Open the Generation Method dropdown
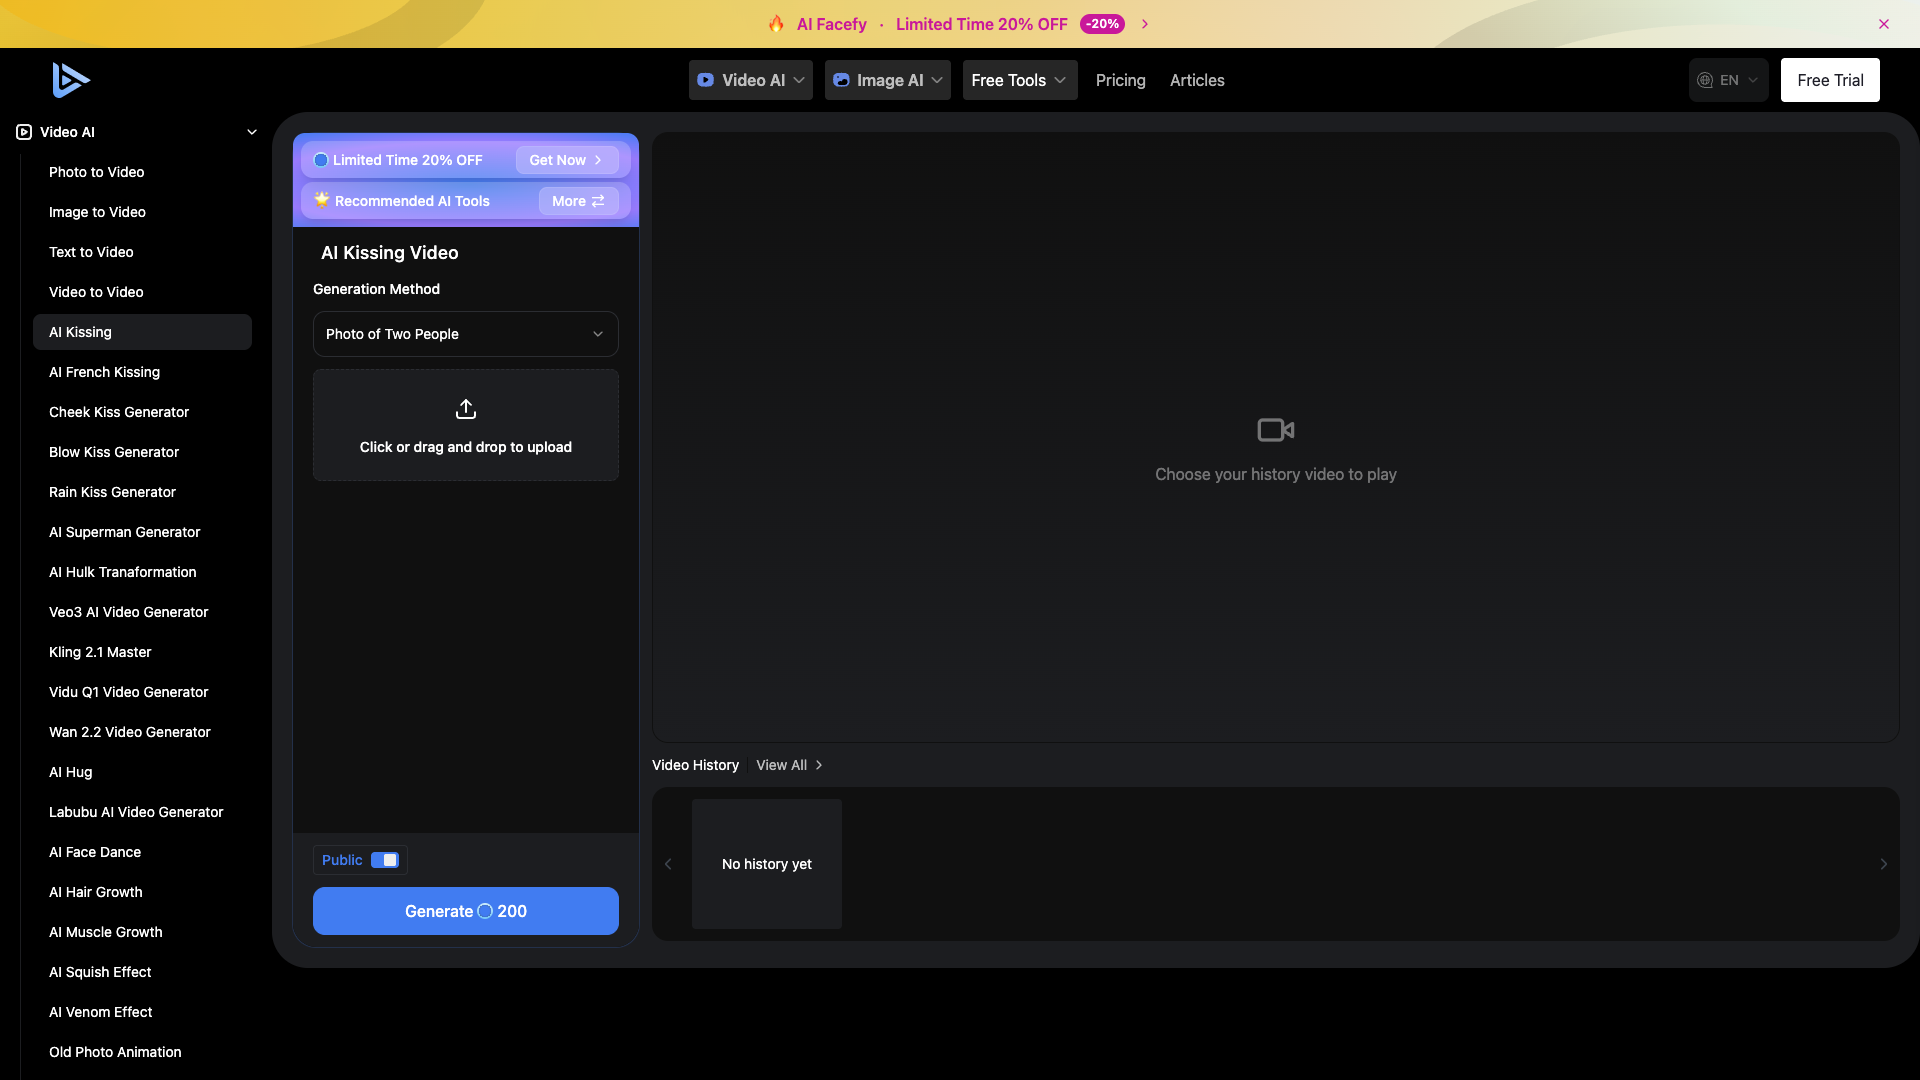This screenshot has width=1920, height=1080. [x=466, y=334]
